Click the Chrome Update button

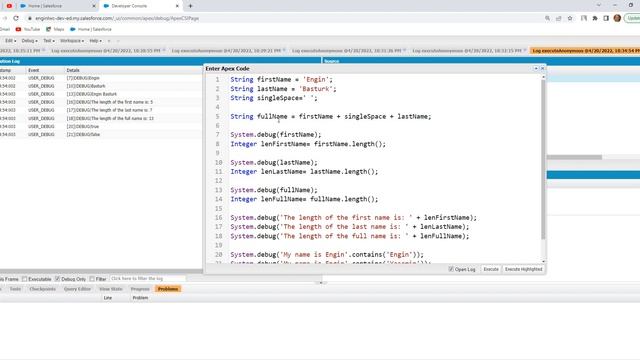pyautogui.click(x=633, y=18)
